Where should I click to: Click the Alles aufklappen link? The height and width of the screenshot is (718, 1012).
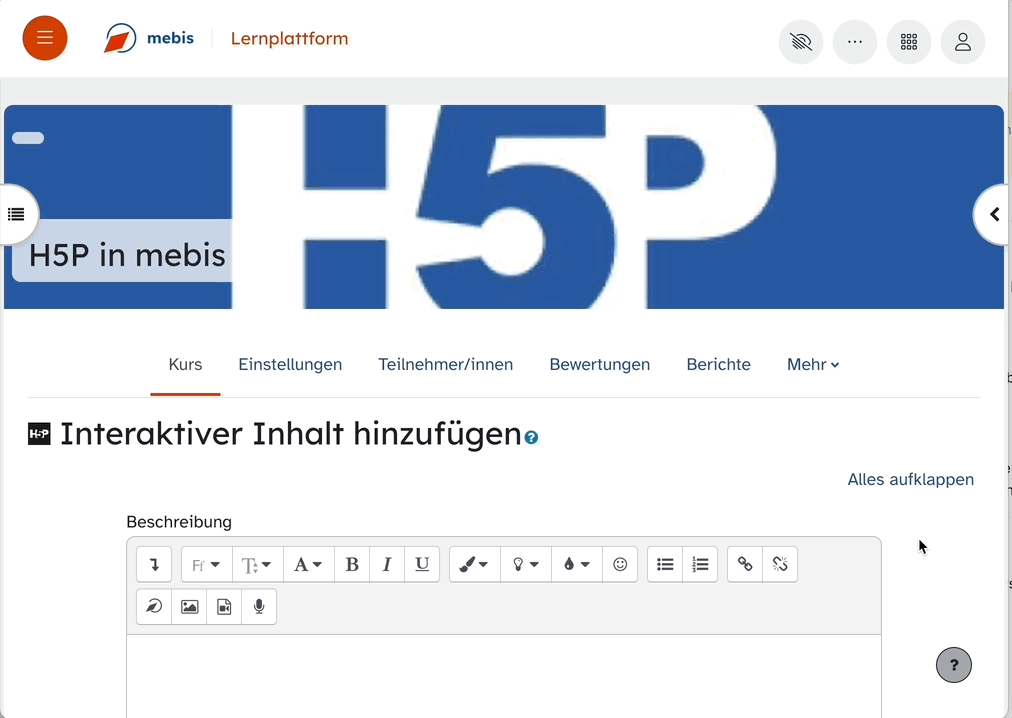click(x=910, y=480)
